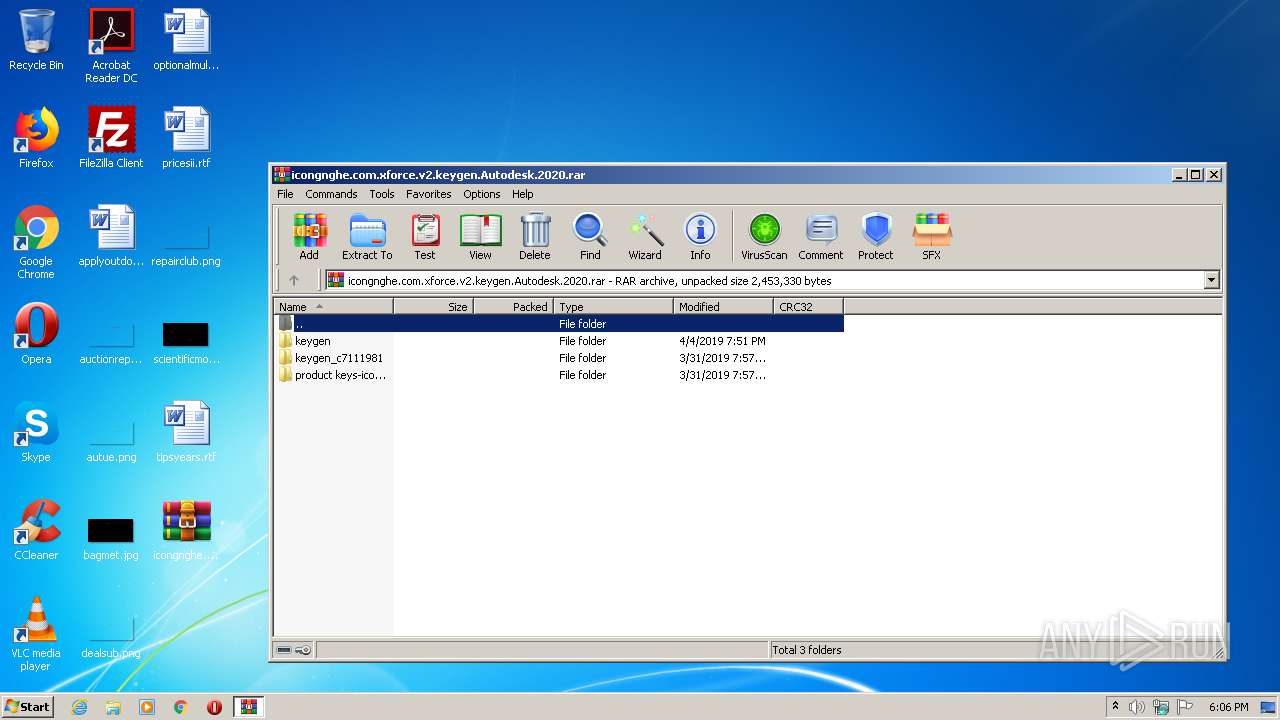Click WinRAR taskbar button
The width and height of the screenshot is (1280, 720).
coord(248,707)
